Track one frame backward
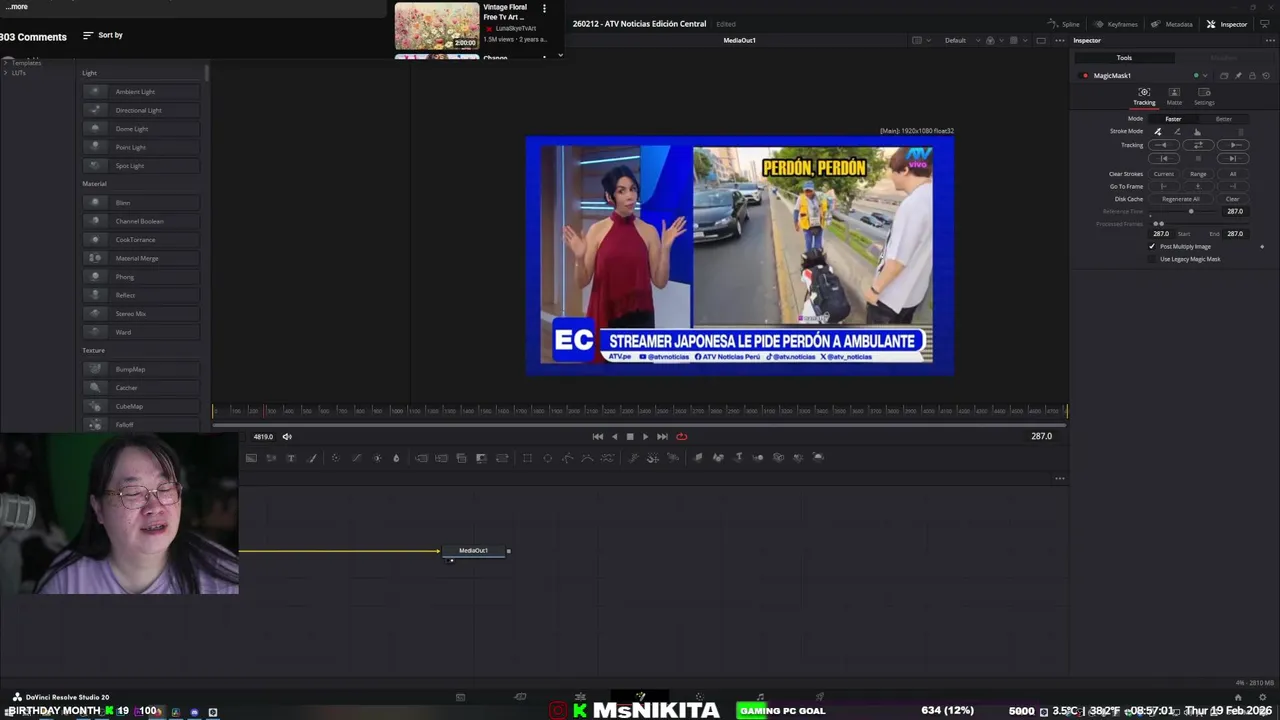The image size is (1280, 720). [1164, 159]
